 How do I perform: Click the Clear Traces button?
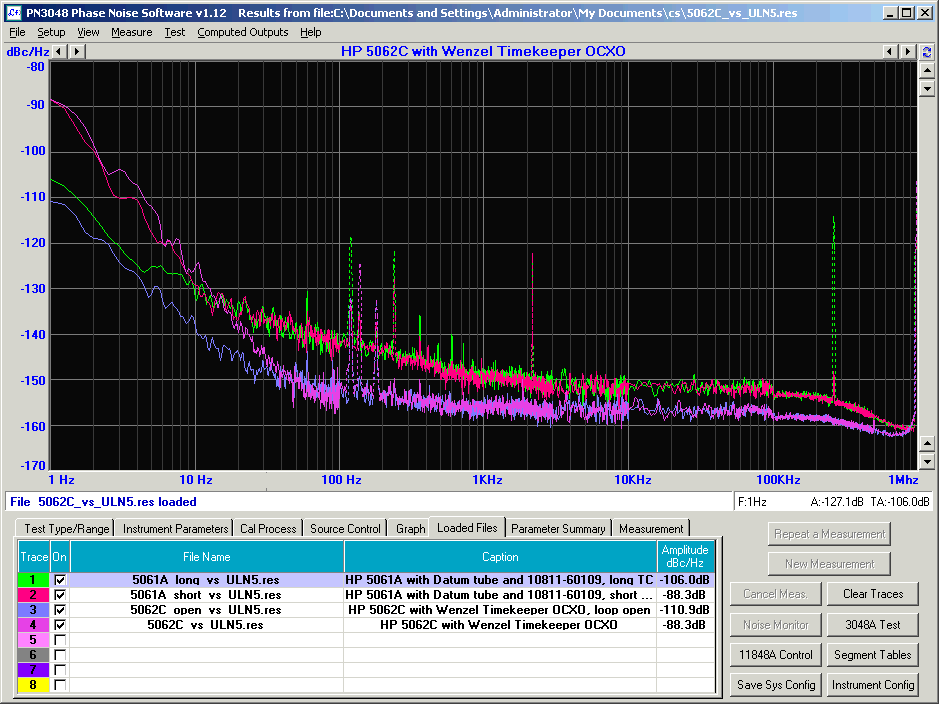[x=873, y=594]
